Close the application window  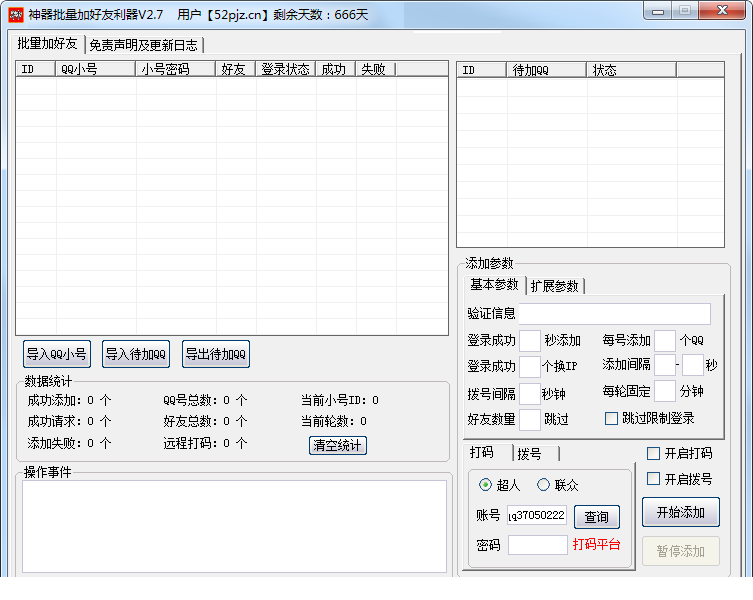tap(722, 11)
